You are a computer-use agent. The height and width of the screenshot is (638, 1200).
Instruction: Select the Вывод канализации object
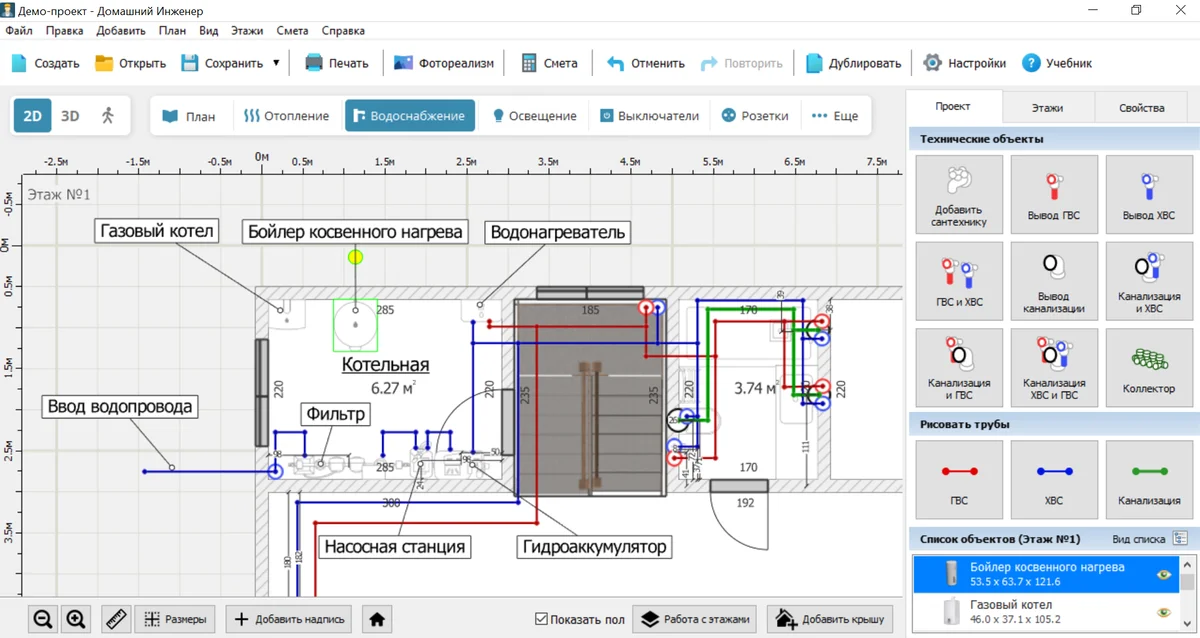pos(1053,279)
